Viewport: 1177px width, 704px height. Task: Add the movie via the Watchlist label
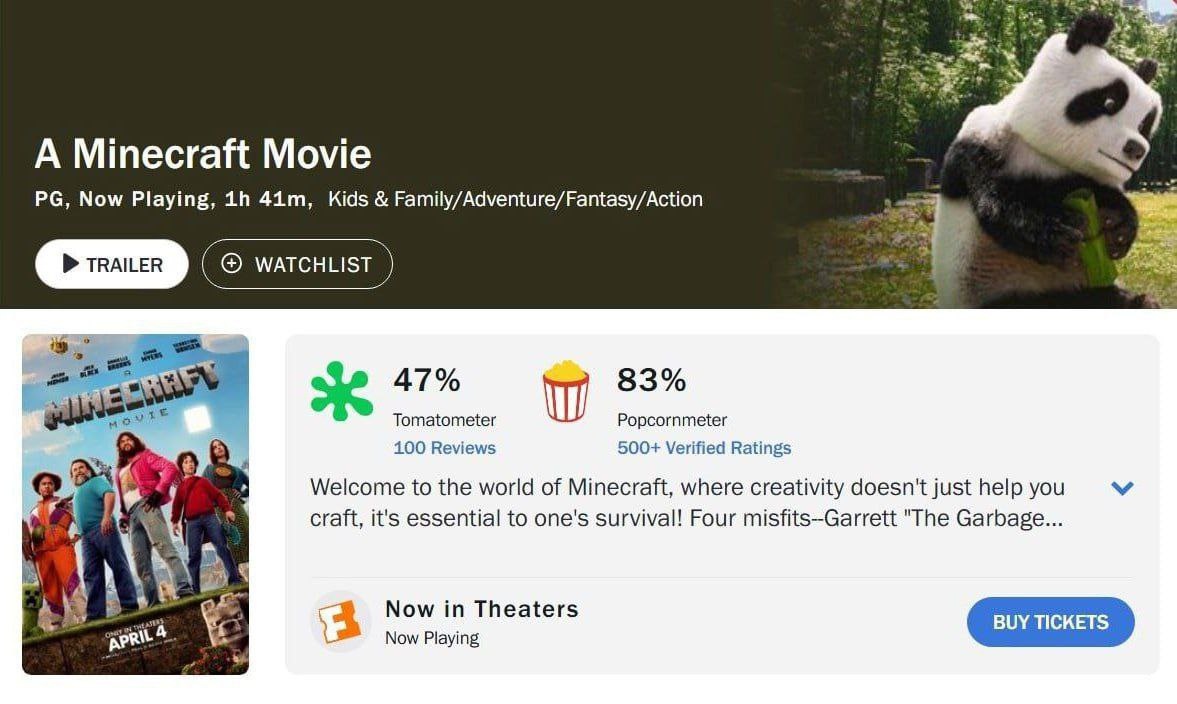coord(313,265)
